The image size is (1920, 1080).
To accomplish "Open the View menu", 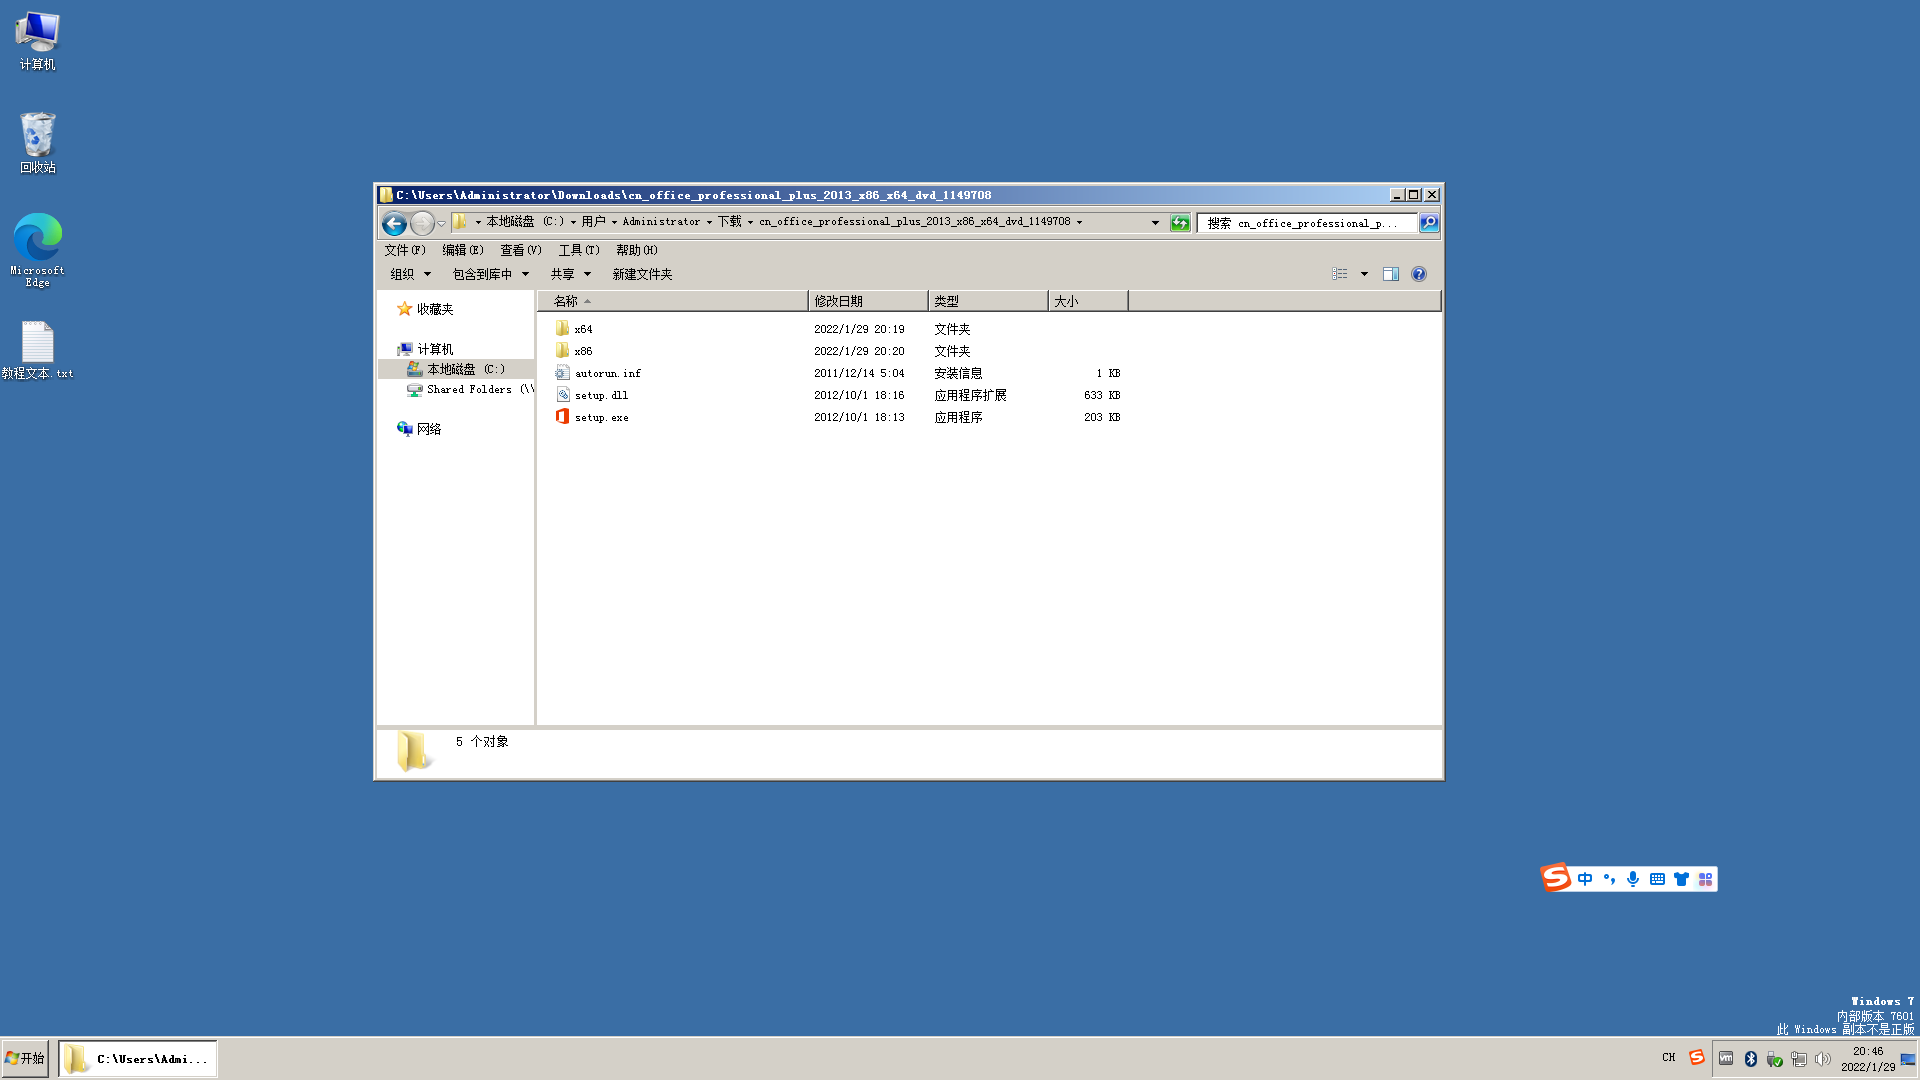I will tap(521, 250).
